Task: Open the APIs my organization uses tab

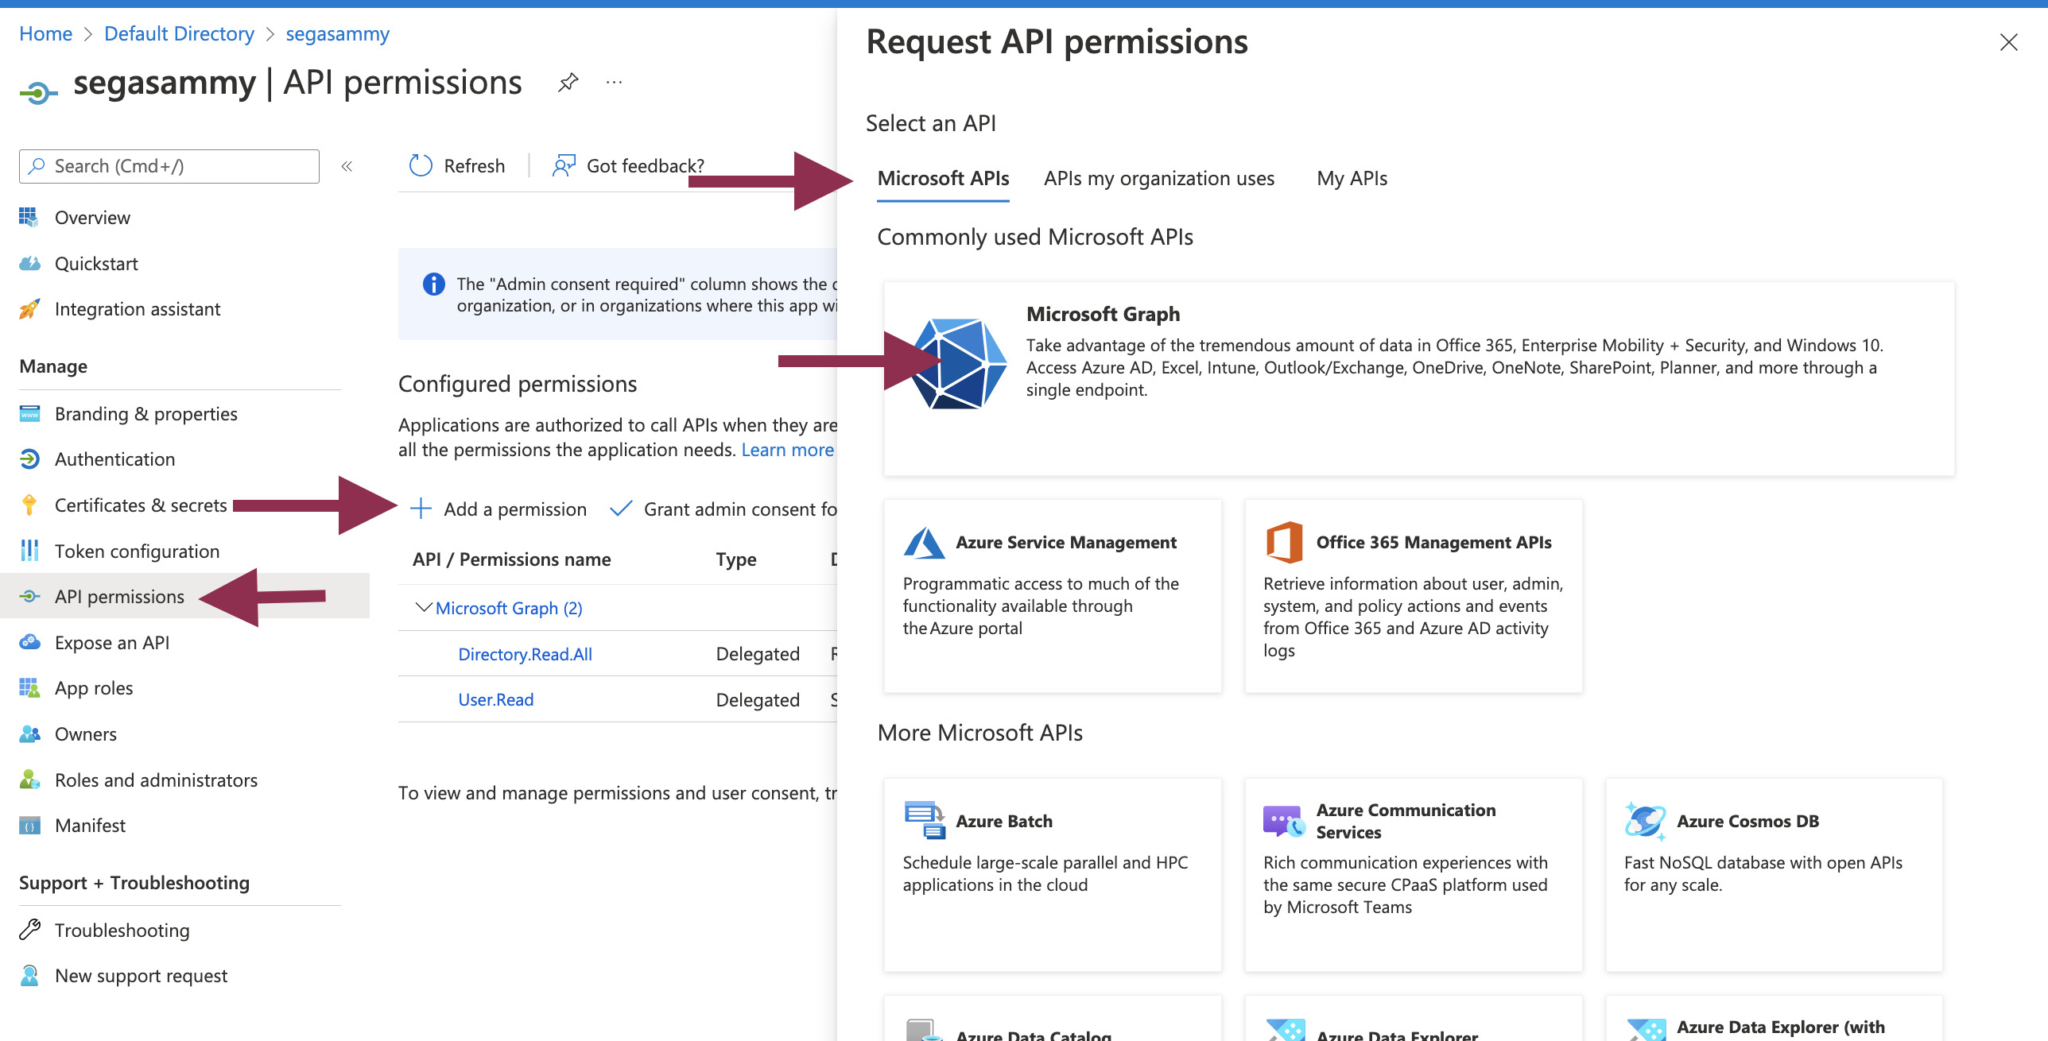Action: (x=1158, y=178)
